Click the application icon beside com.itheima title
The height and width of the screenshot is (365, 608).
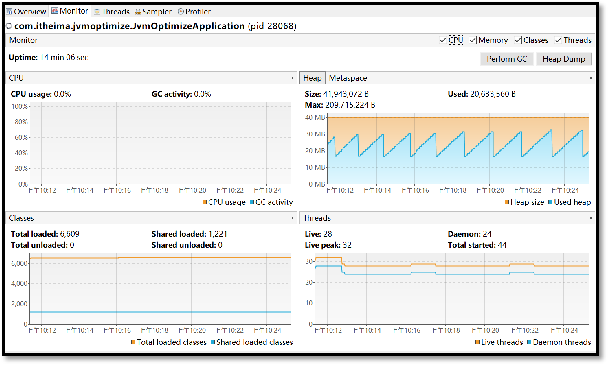point(9,26)
